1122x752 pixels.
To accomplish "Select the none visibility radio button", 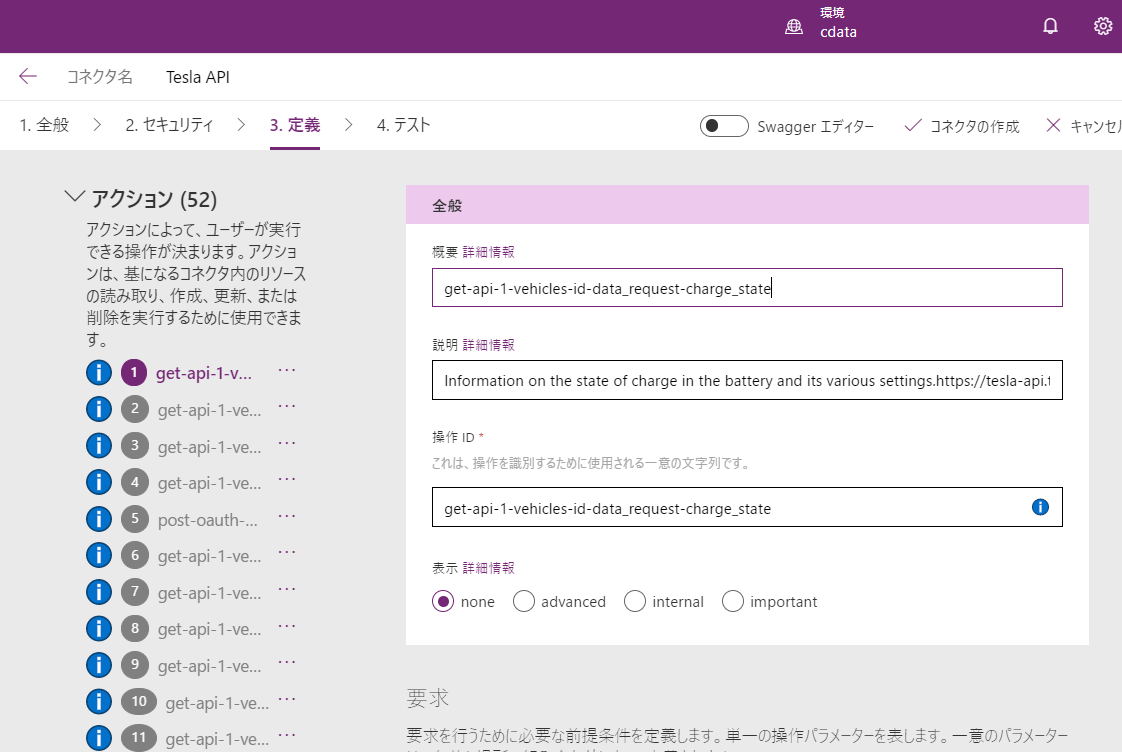I will [443, 602].
